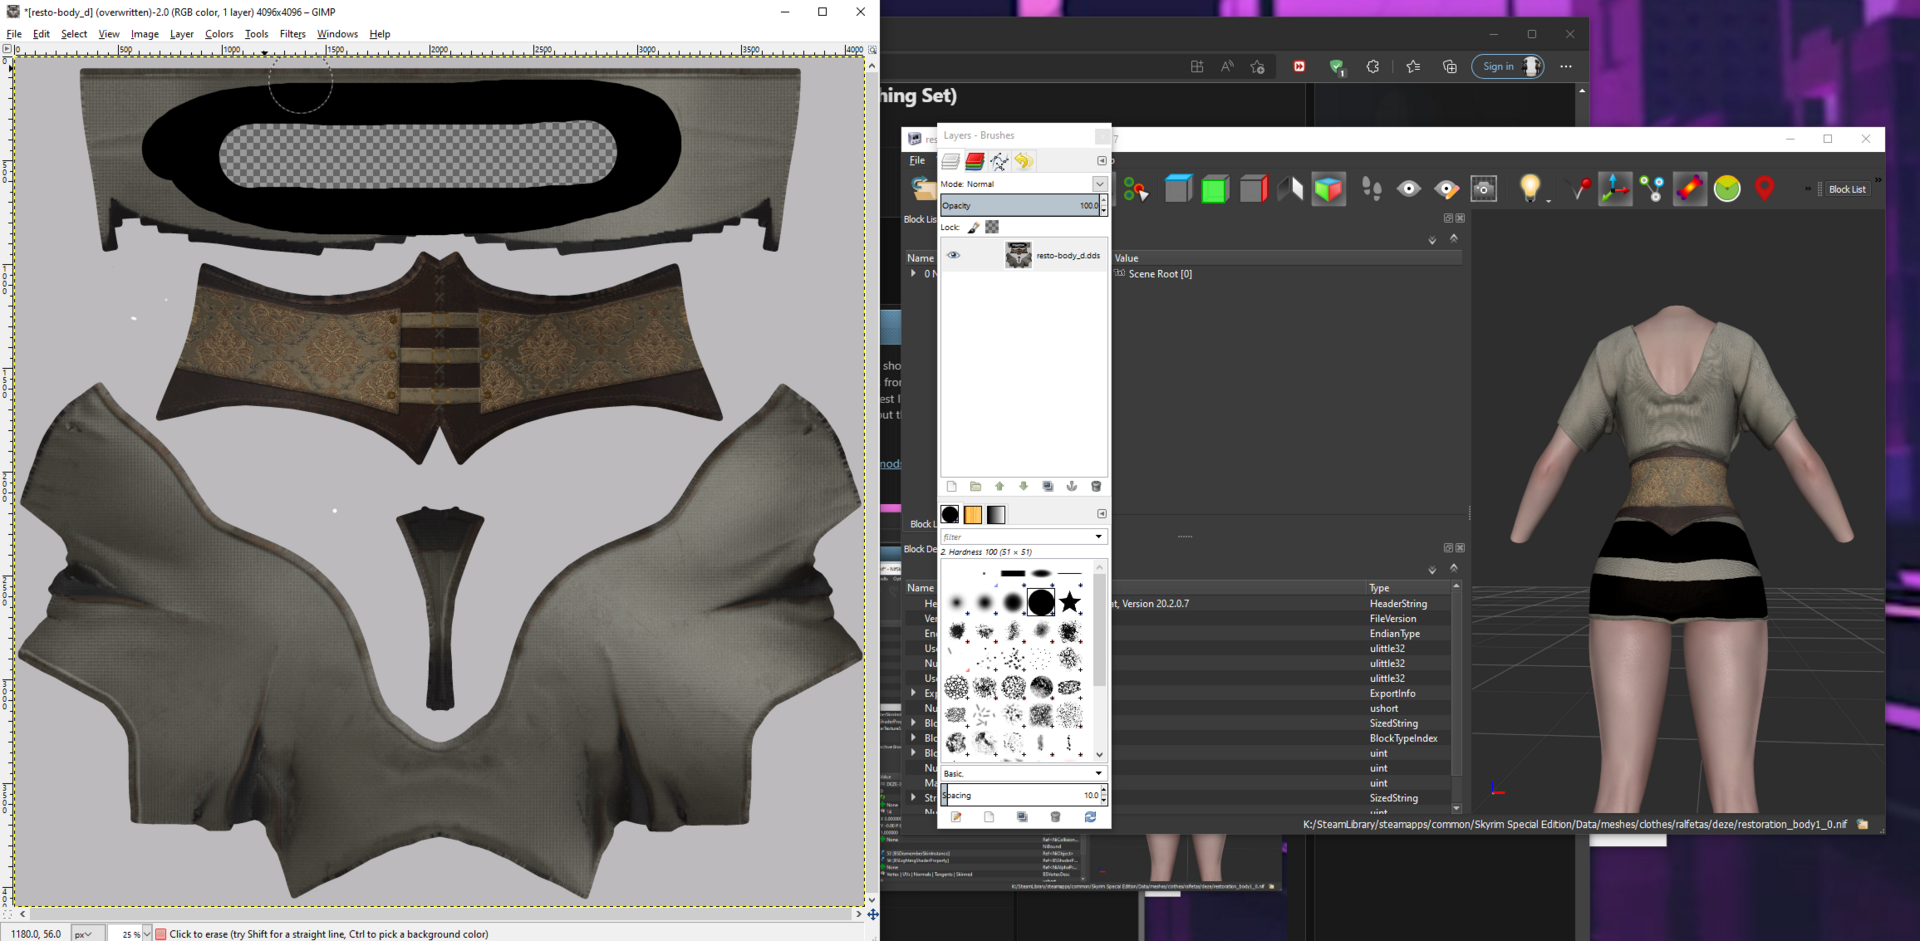
Task: Duplicate the resto-body_d.dds layer
Action: pos(1047,487)
